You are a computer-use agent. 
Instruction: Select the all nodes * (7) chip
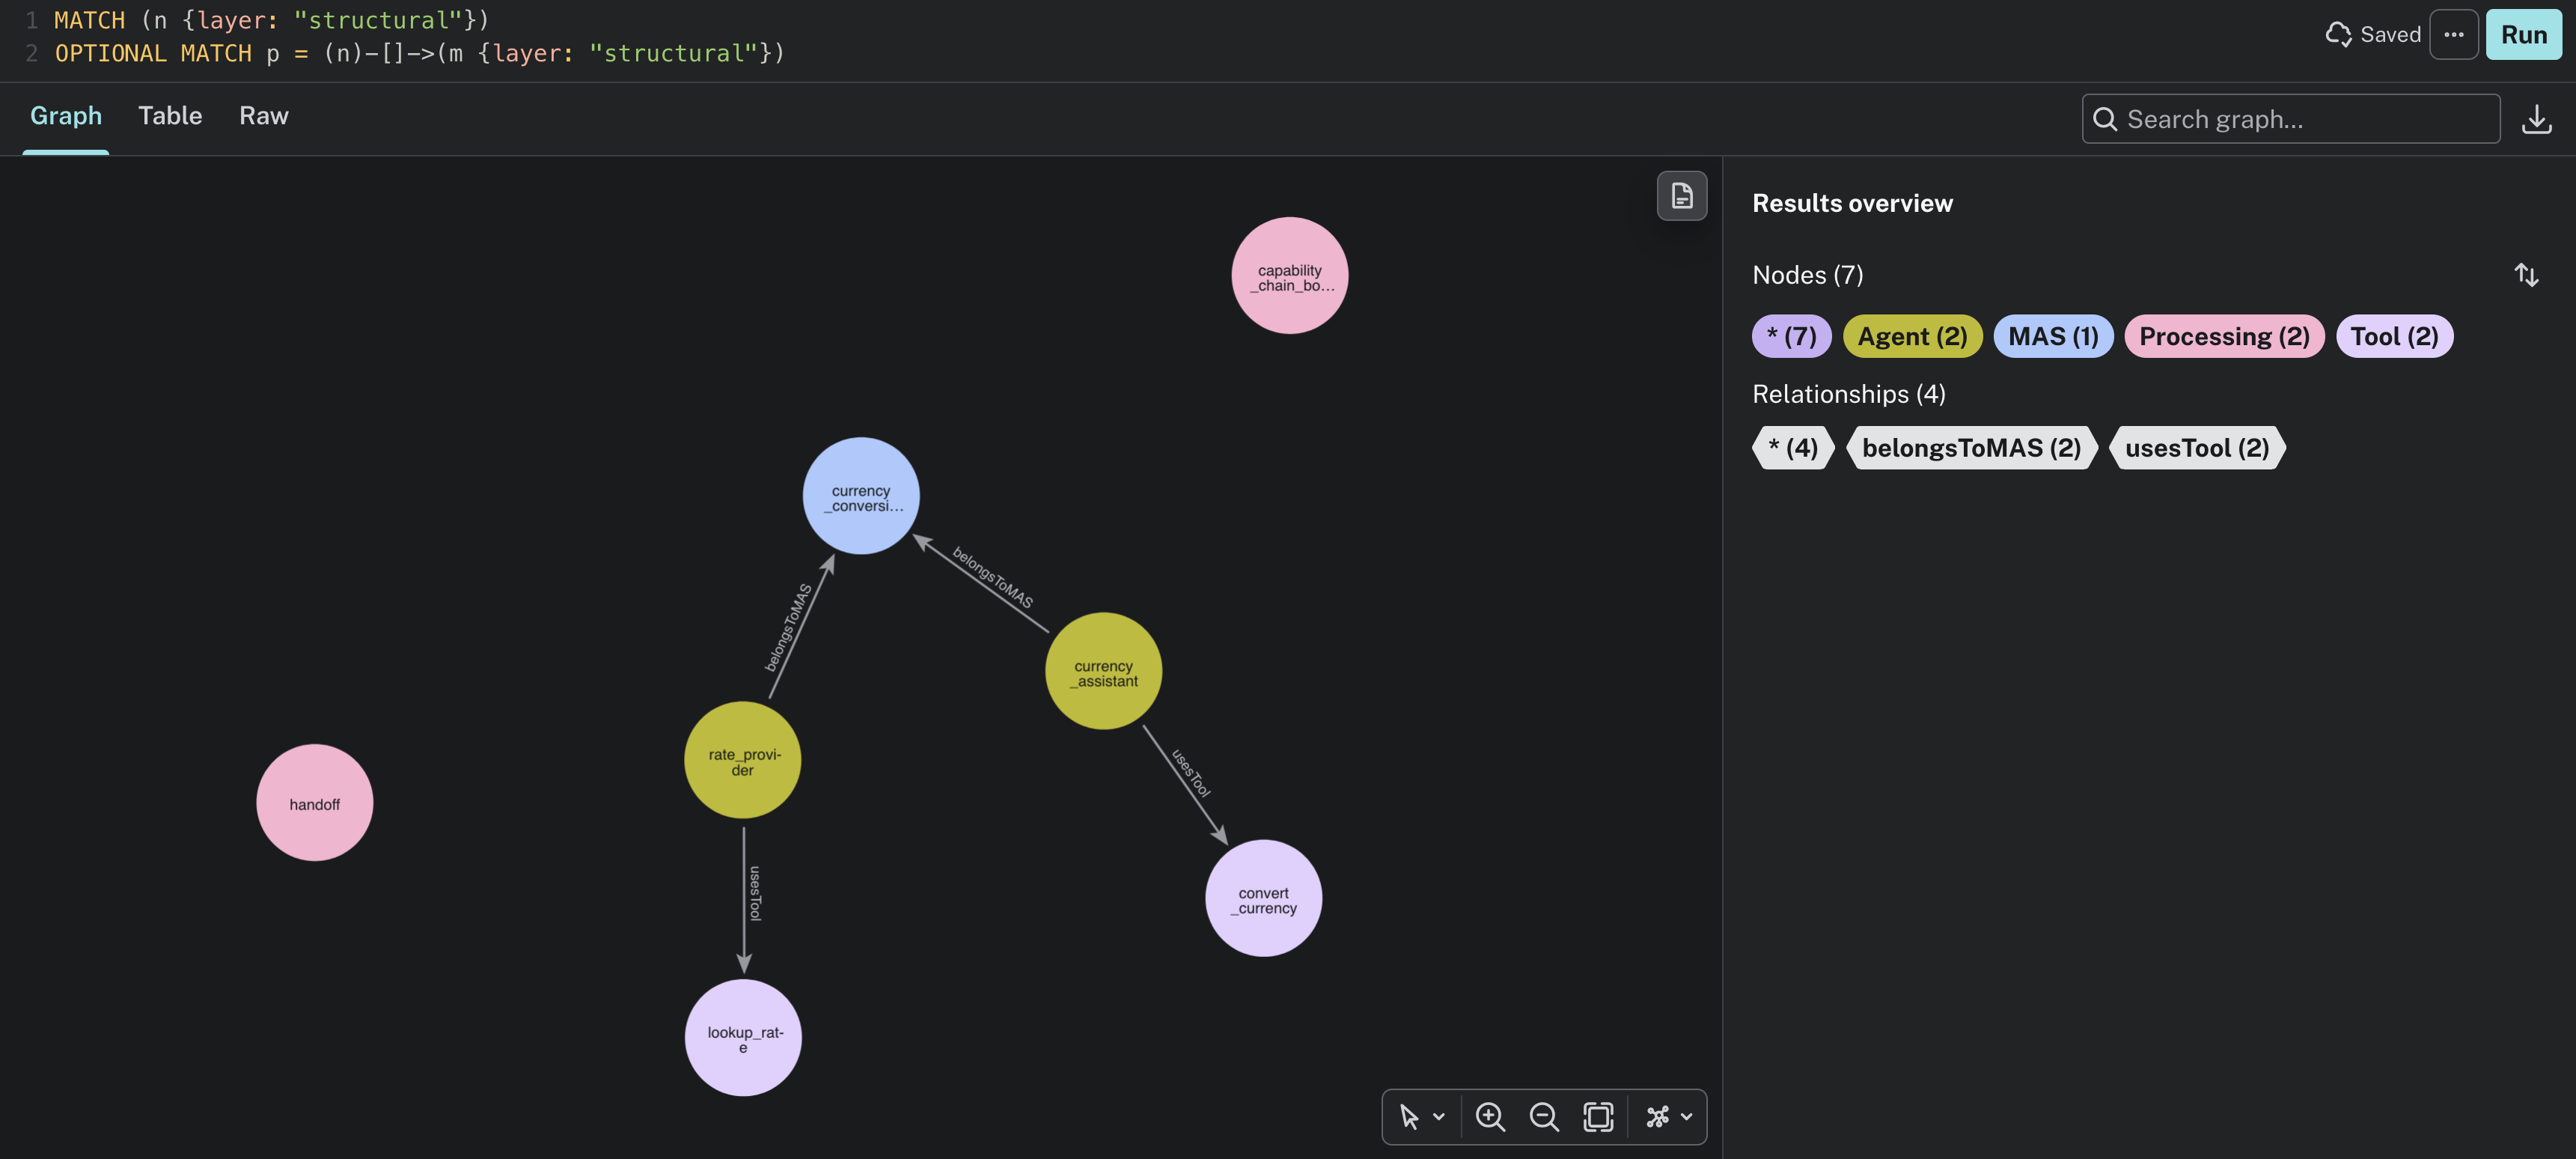1791,336
